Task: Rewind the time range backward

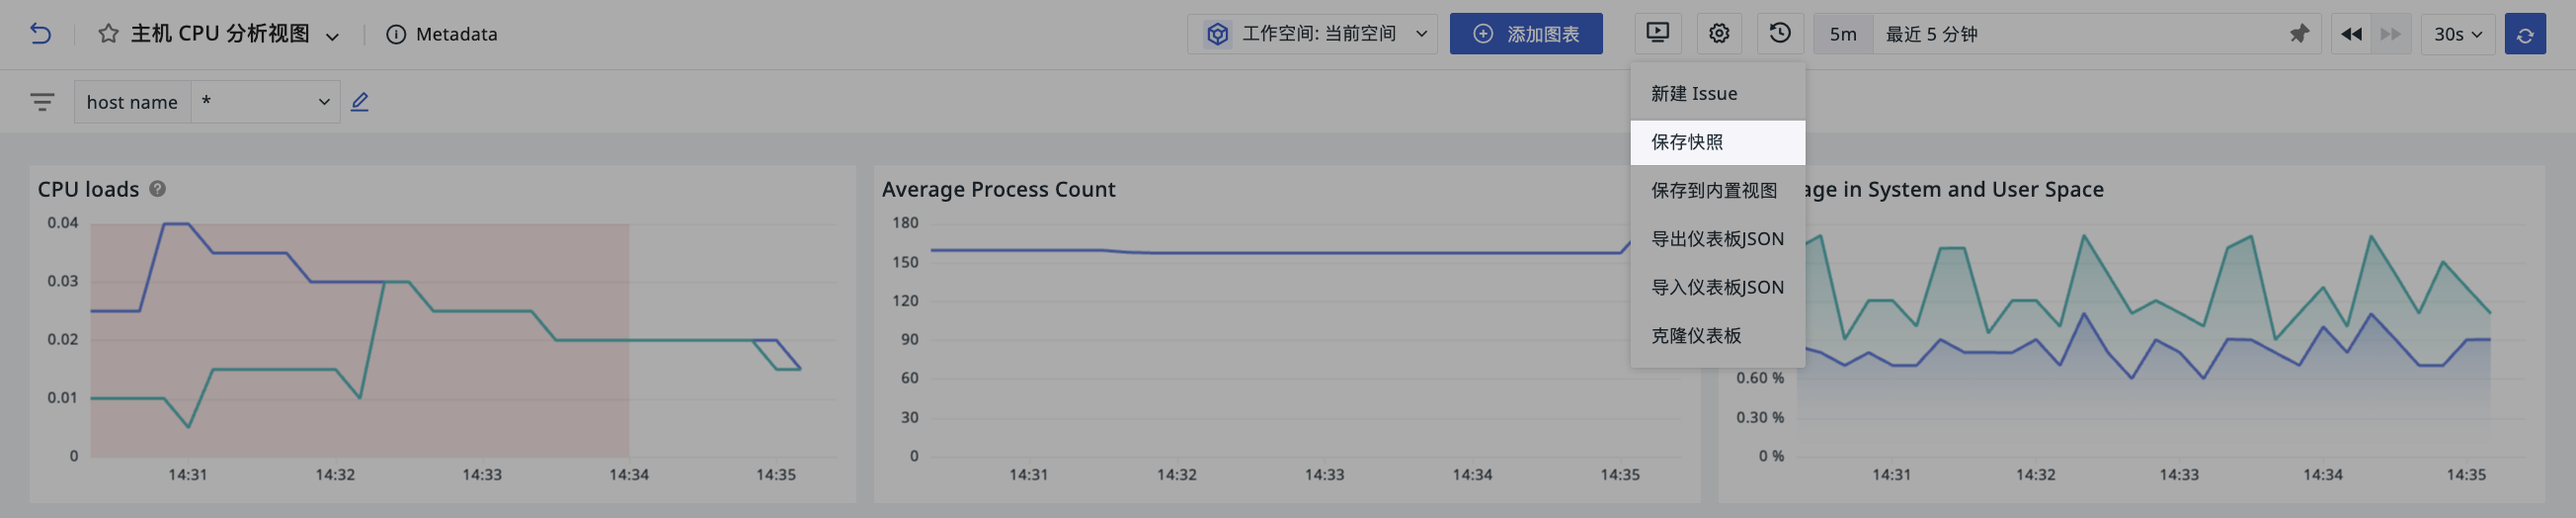Action: (x=2351, y=34)
